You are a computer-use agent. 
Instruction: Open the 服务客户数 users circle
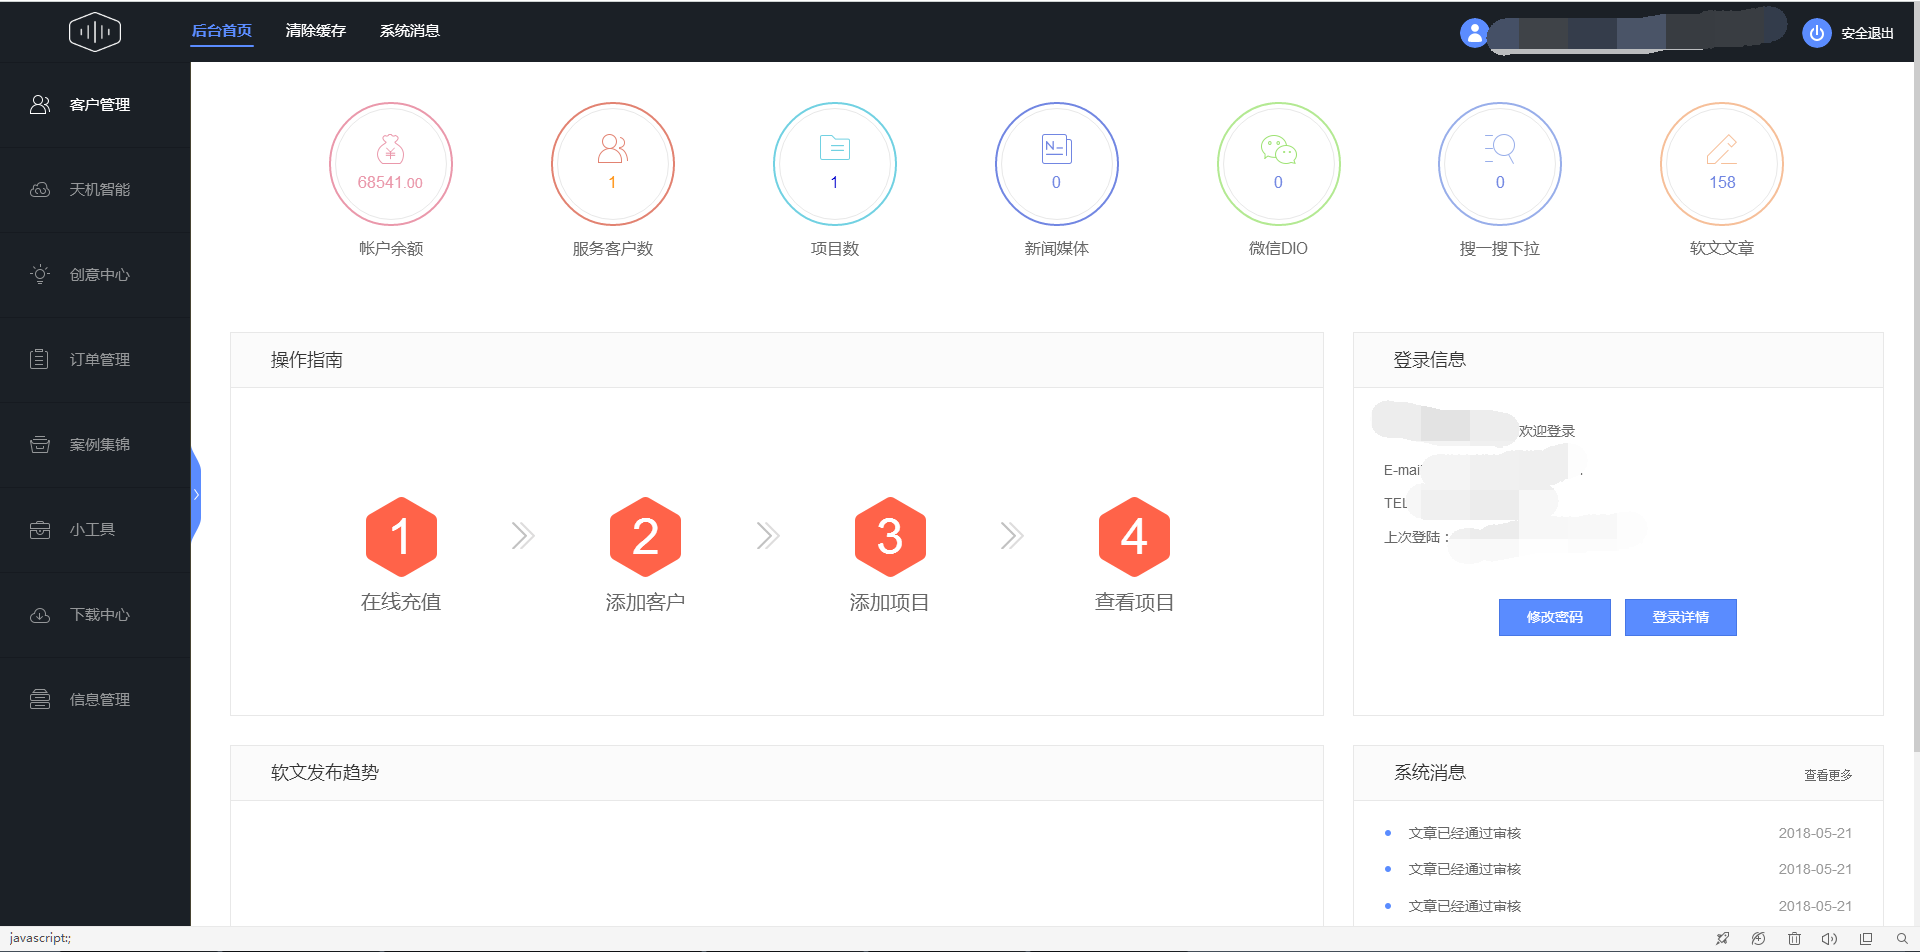coord(613,164)
